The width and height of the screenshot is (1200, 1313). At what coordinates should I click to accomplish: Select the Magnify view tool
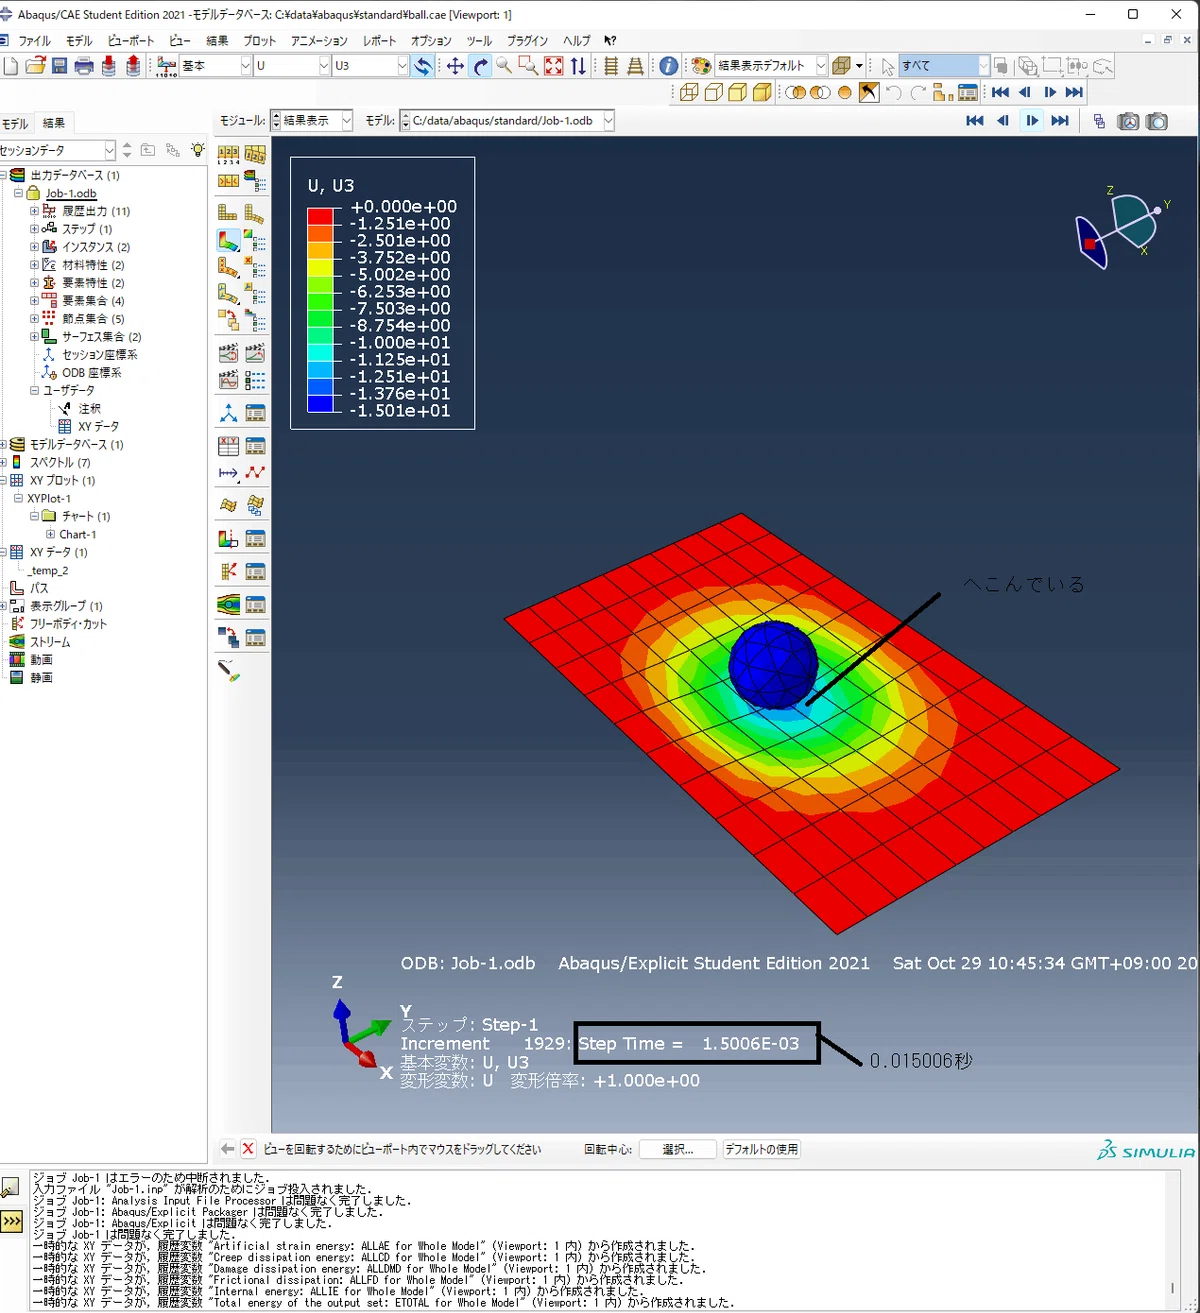pos(504,66)
